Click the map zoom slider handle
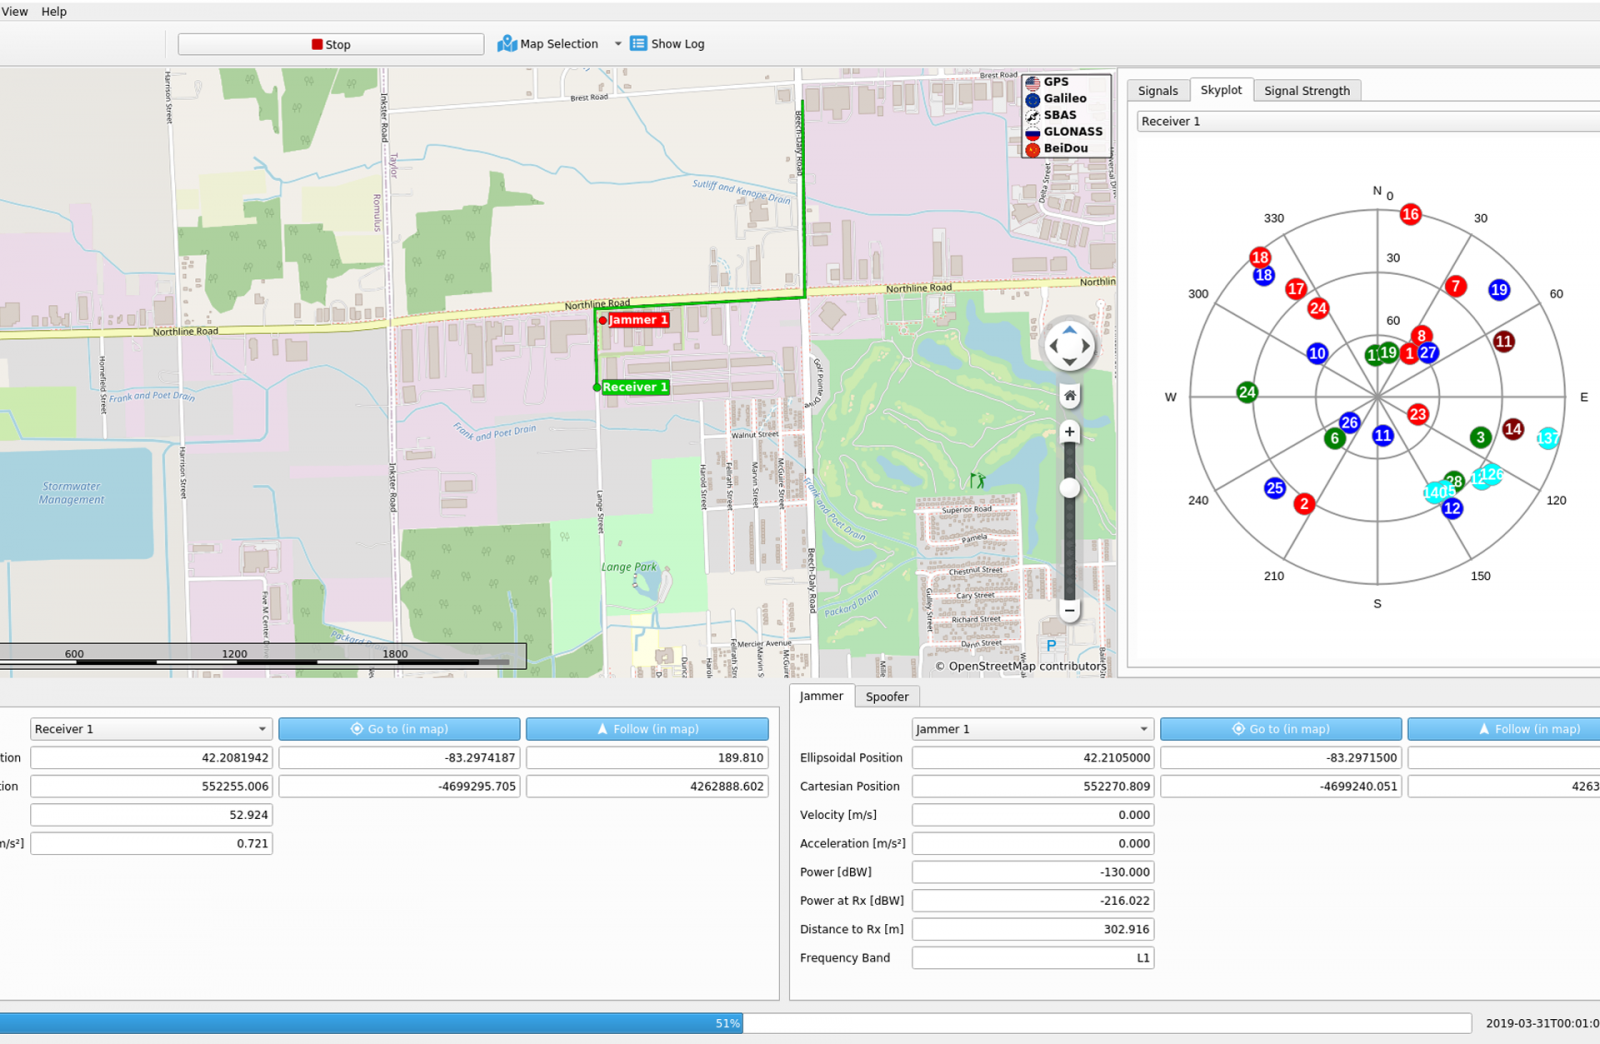The image size is (1600, 1044). coord(1069,488)
